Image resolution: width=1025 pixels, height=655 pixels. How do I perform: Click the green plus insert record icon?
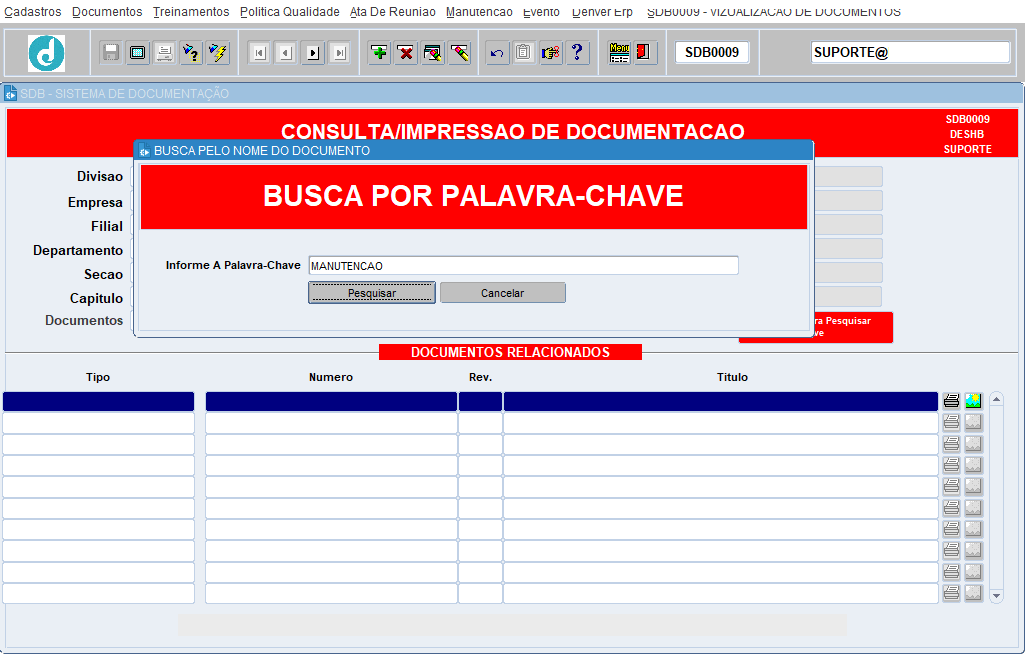[x=380, y=53]
